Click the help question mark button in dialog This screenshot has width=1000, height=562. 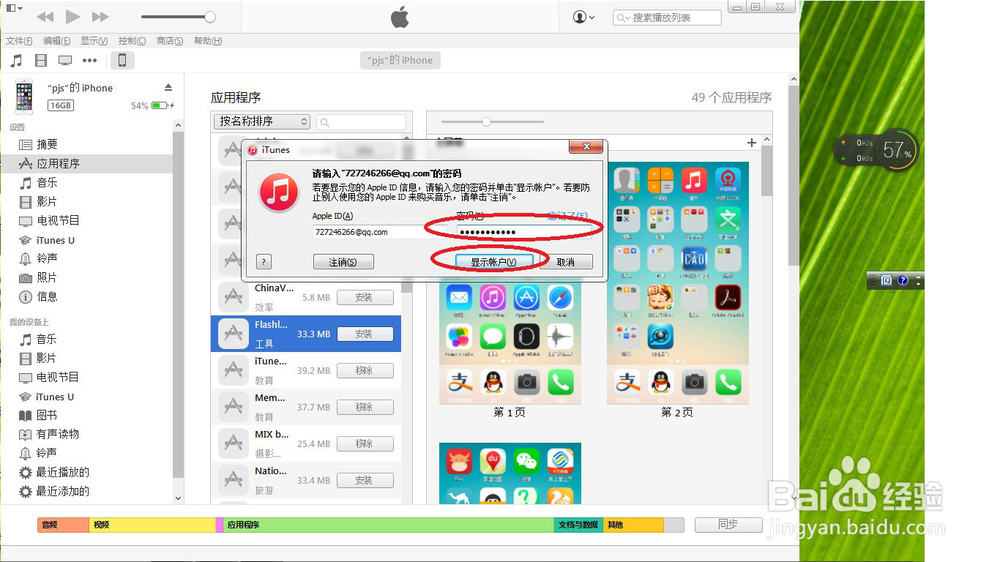pyautogui.click(x=263, y=262)
